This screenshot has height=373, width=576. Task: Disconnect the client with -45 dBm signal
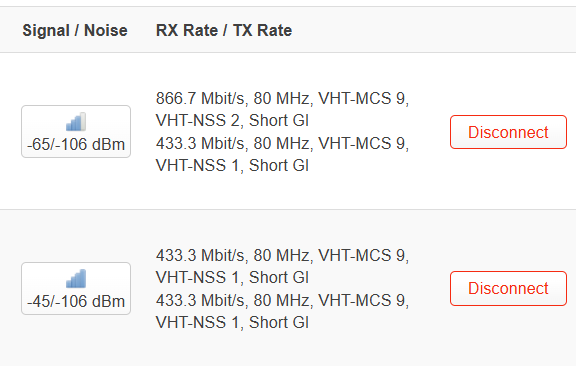click(x=508, y=288)
